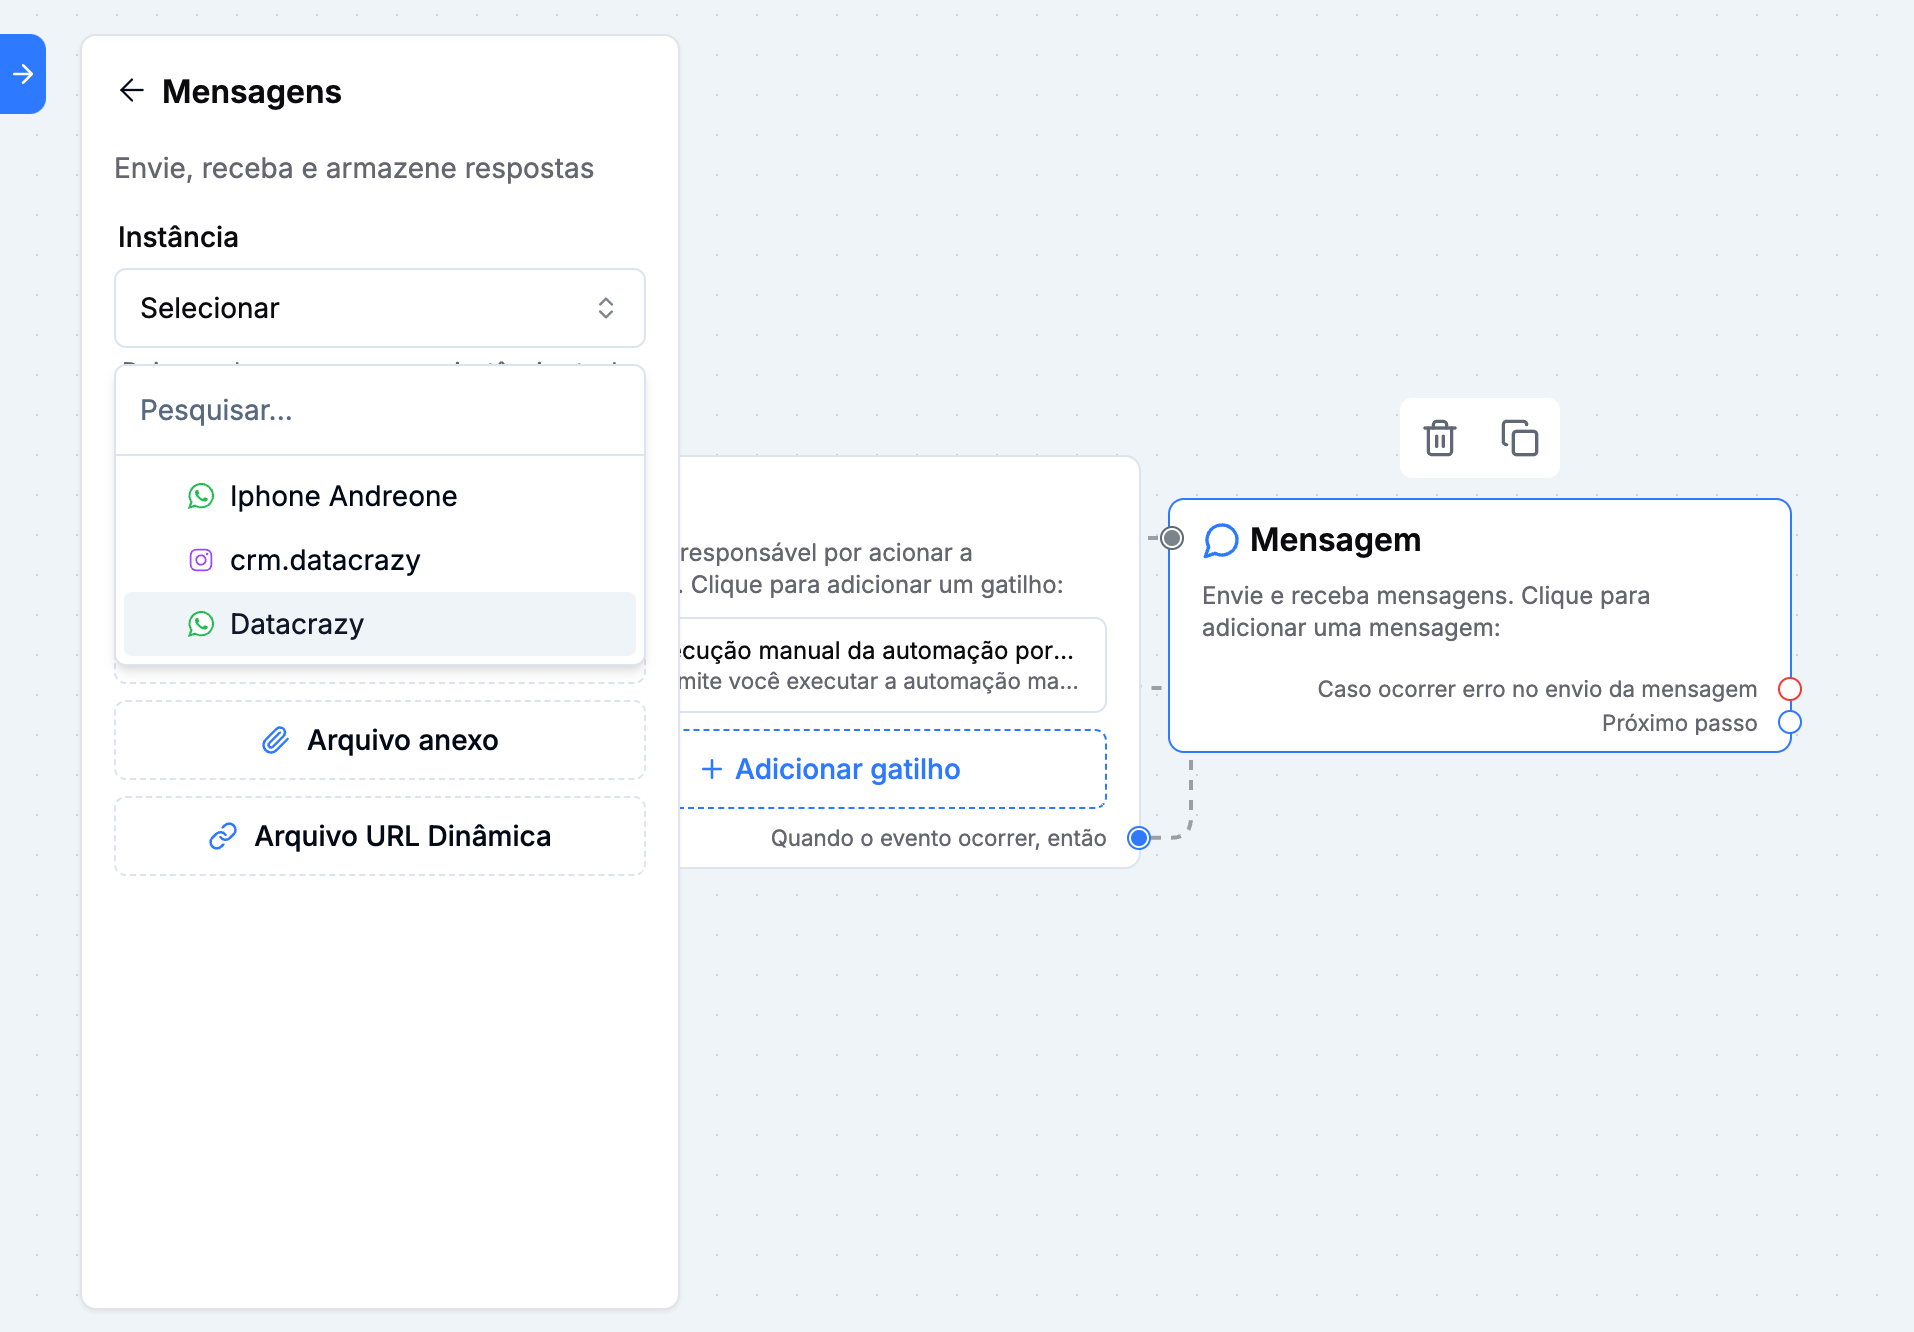Viewport: 1914px width, 1332px height.
Task: Click the Selecionar dropdown chevron arrows
Action: 606,308
